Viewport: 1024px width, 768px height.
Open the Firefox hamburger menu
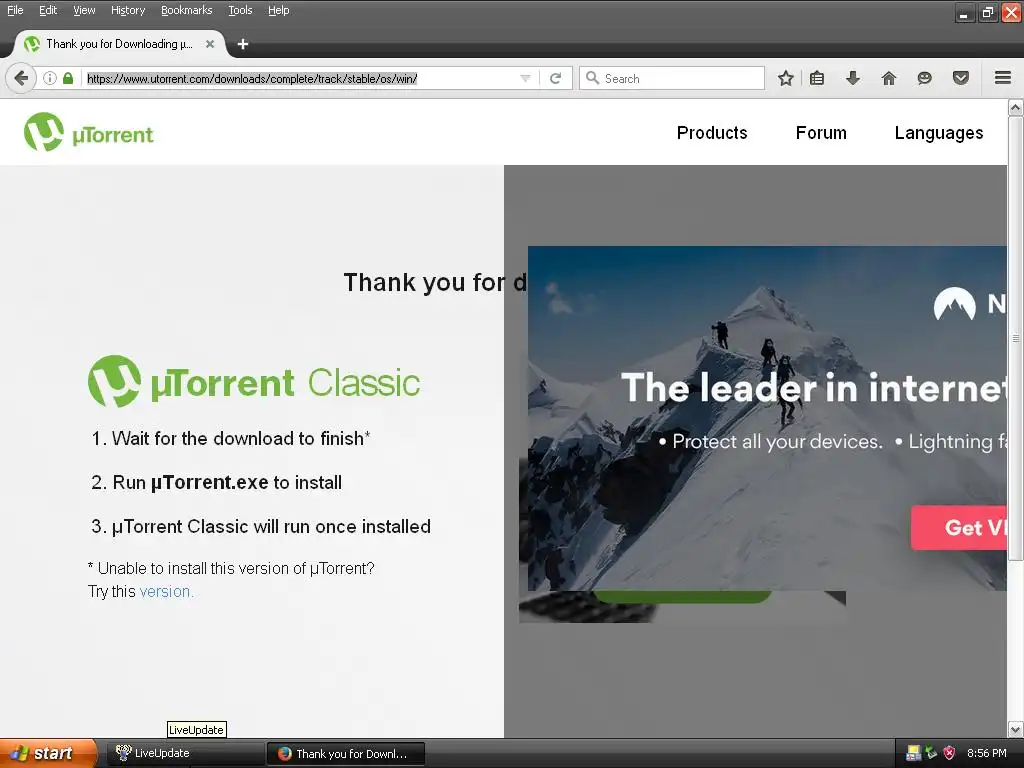[1003, 78]
